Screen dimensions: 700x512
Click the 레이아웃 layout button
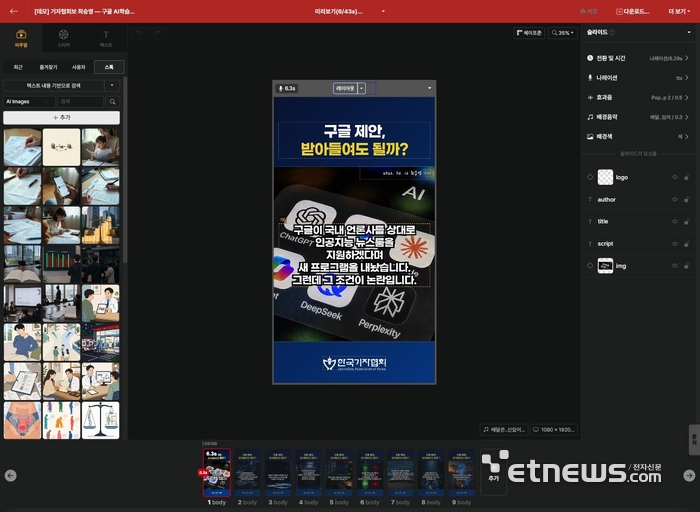pyautogui.click(x=346, y=88)
